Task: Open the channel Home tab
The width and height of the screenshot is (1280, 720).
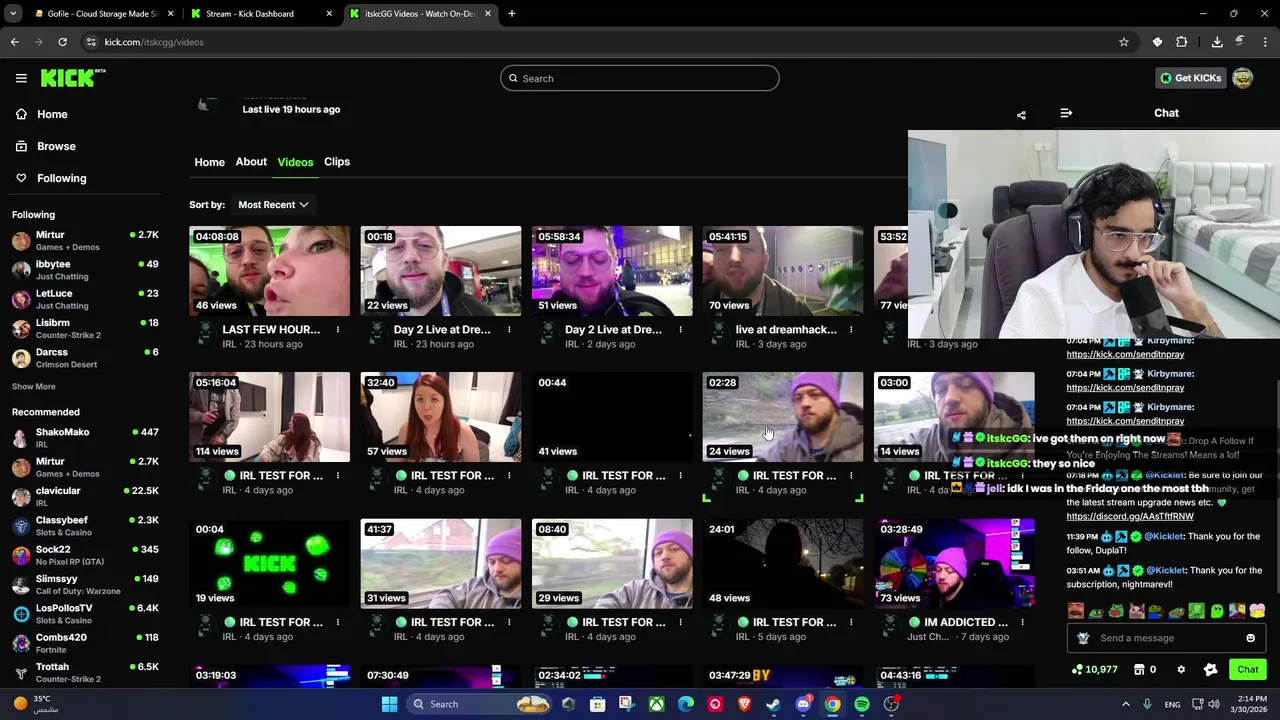Action: click(209, 162)
